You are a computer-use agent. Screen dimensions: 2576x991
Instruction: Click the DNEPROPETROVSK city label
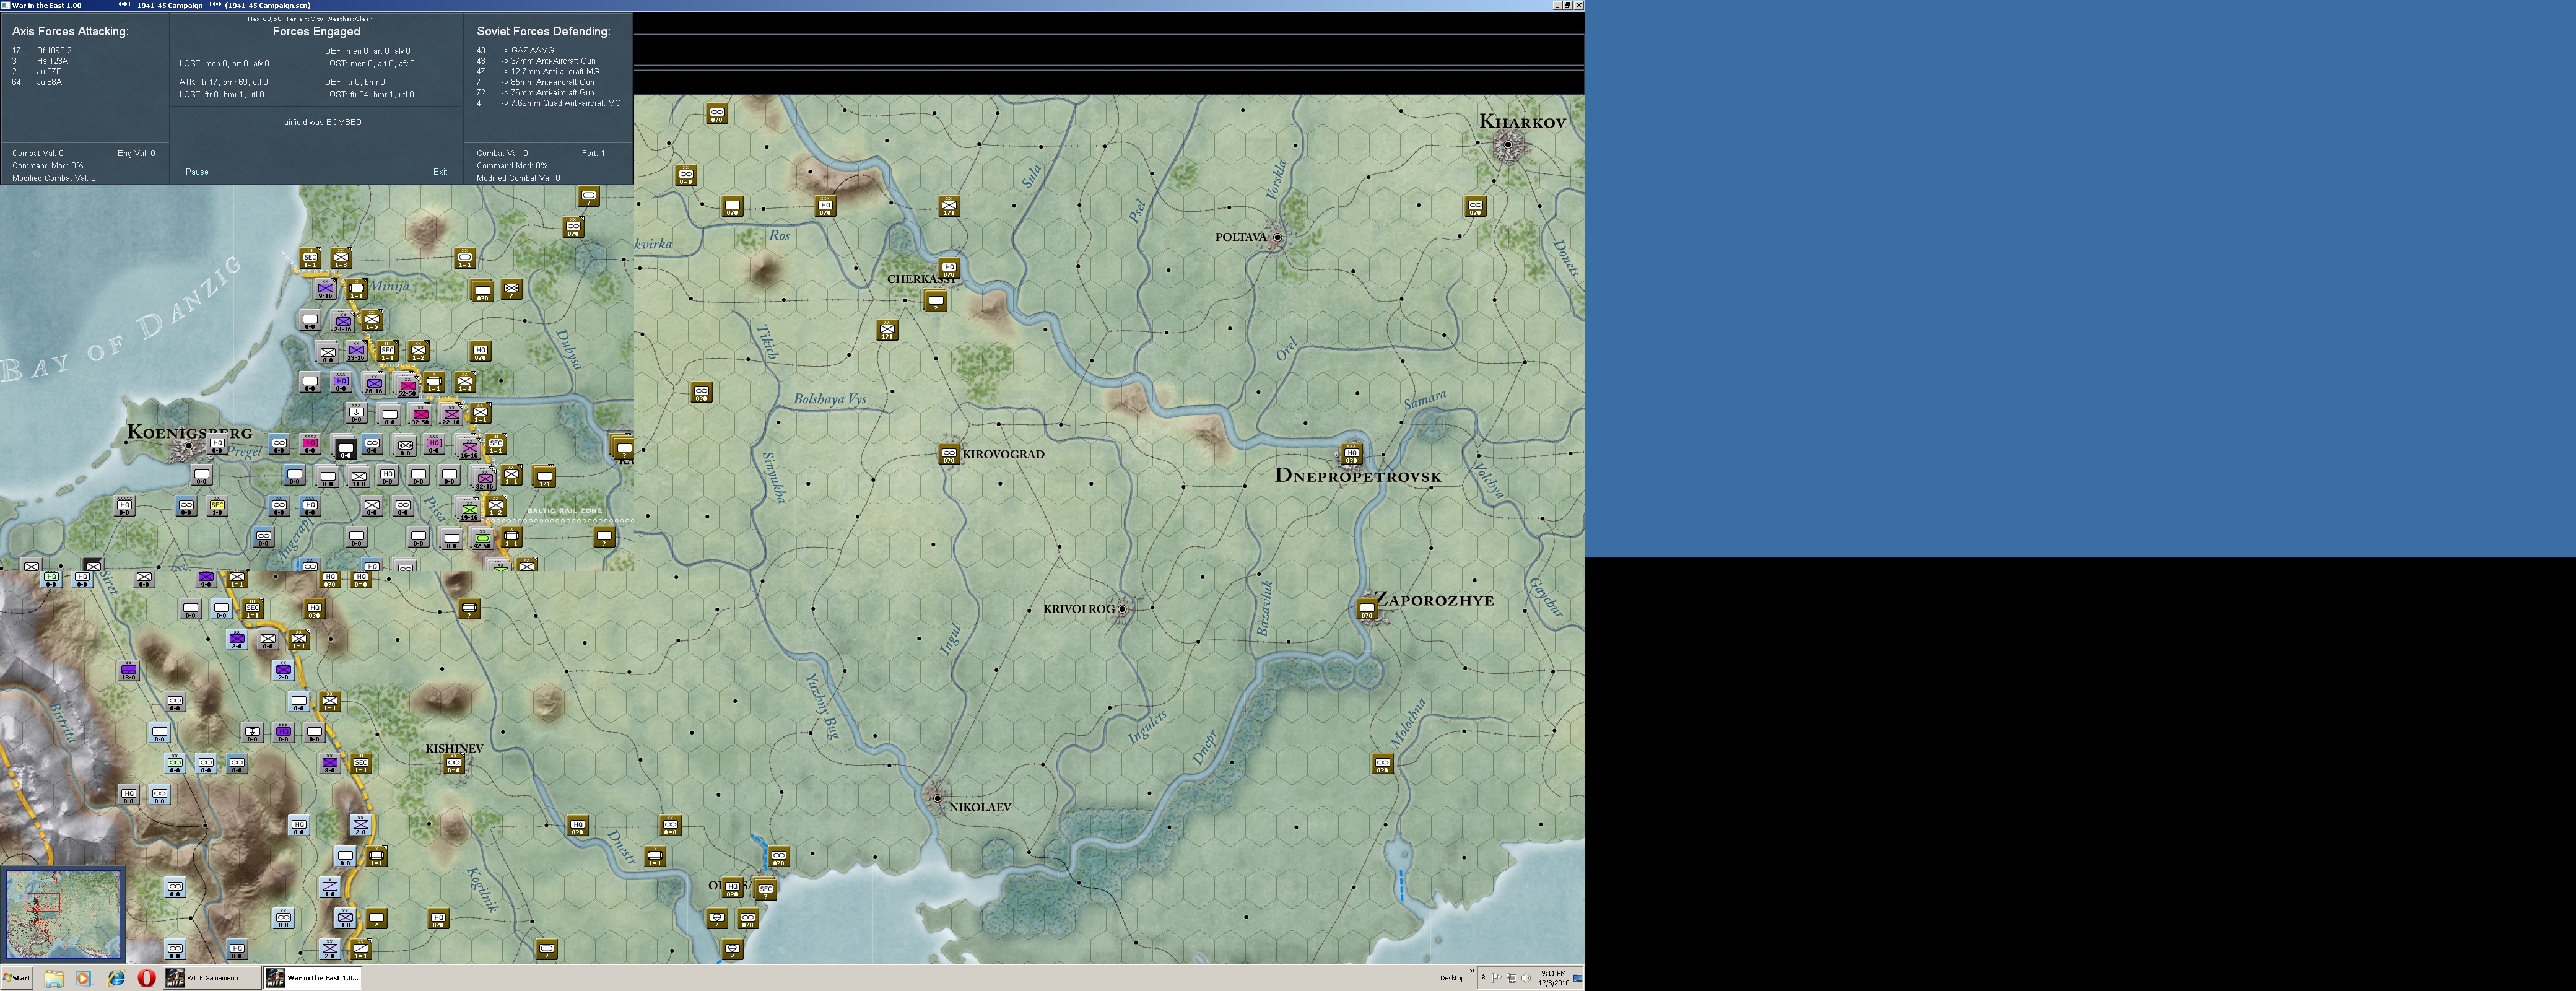pos(1358,476)
